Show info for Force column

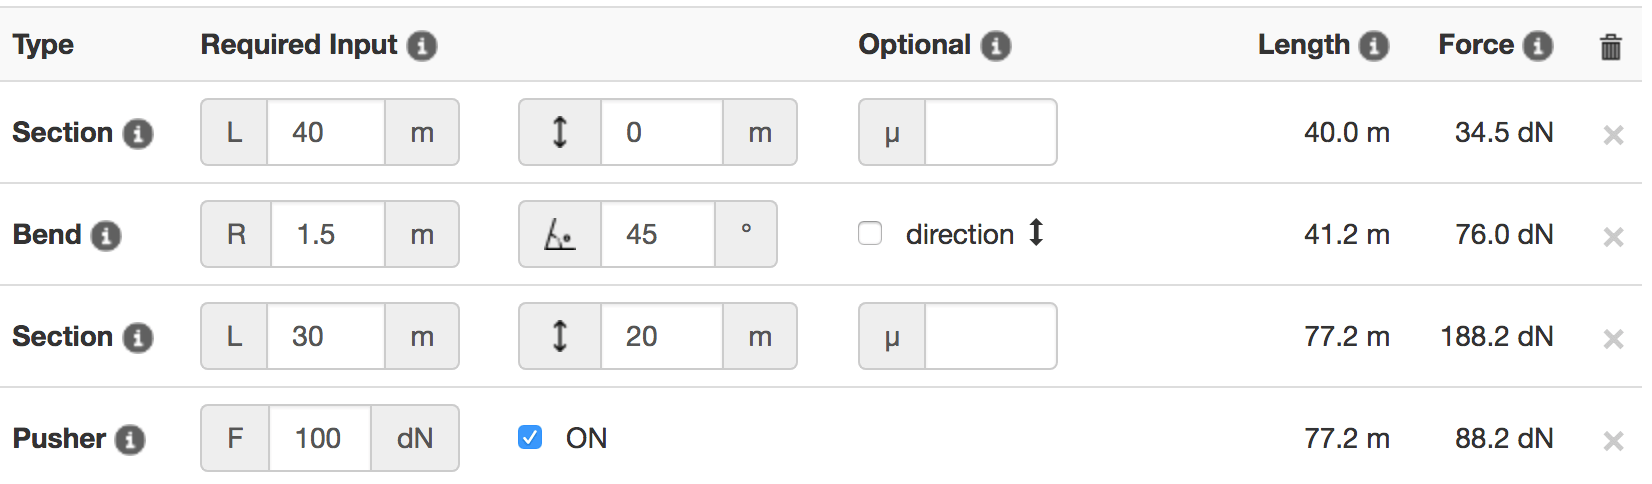click(1537, 46)
